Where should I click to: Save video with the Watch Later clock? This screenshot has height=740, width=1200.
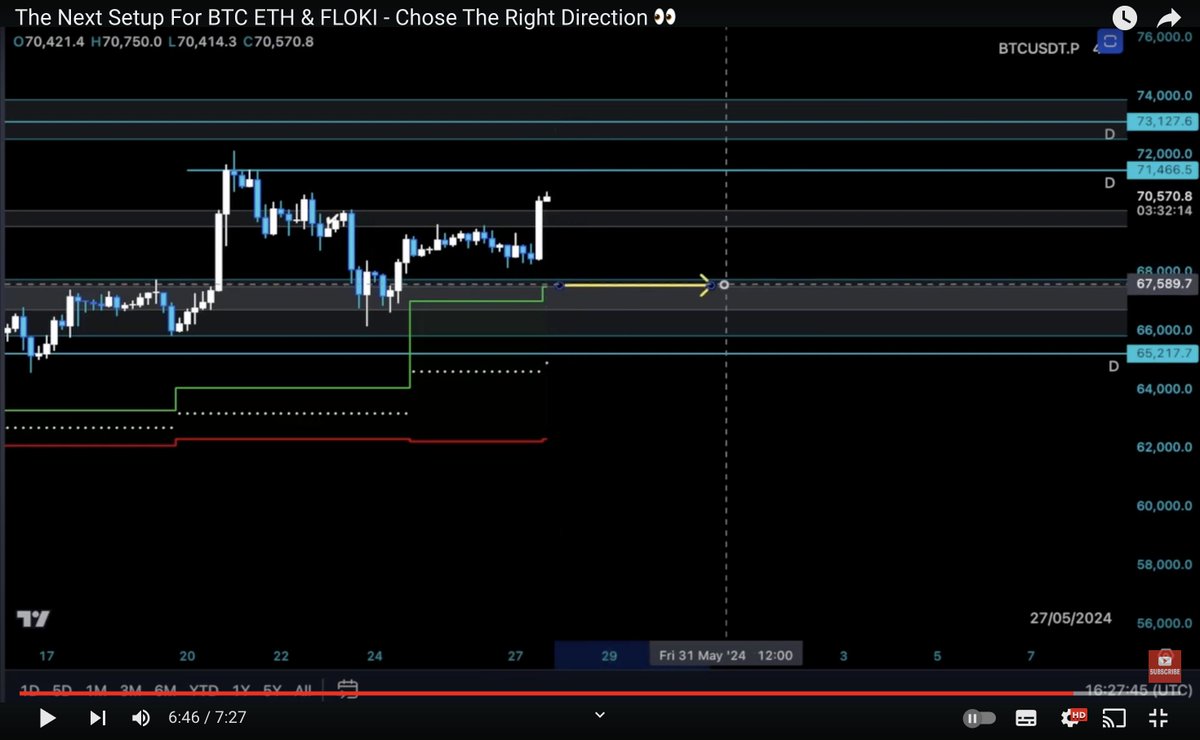pos(1124,17)
